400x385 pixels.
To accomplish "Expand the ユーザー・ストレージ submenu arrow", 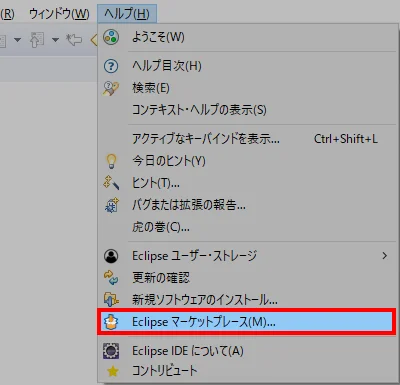I will coord(385,256).
